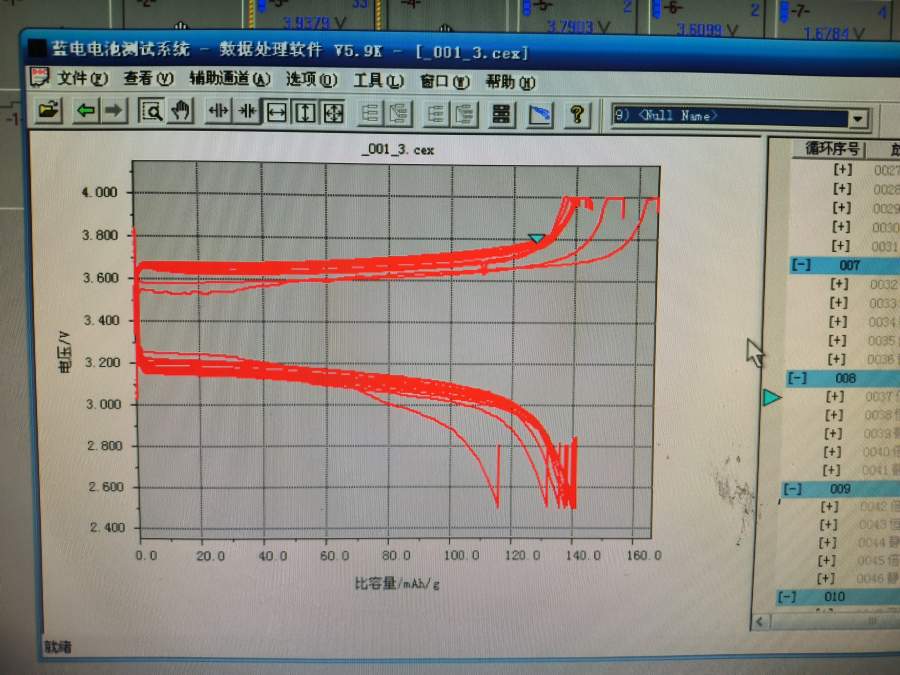
Task: Click the 电压/V axis label
Action: coord(65,351)
